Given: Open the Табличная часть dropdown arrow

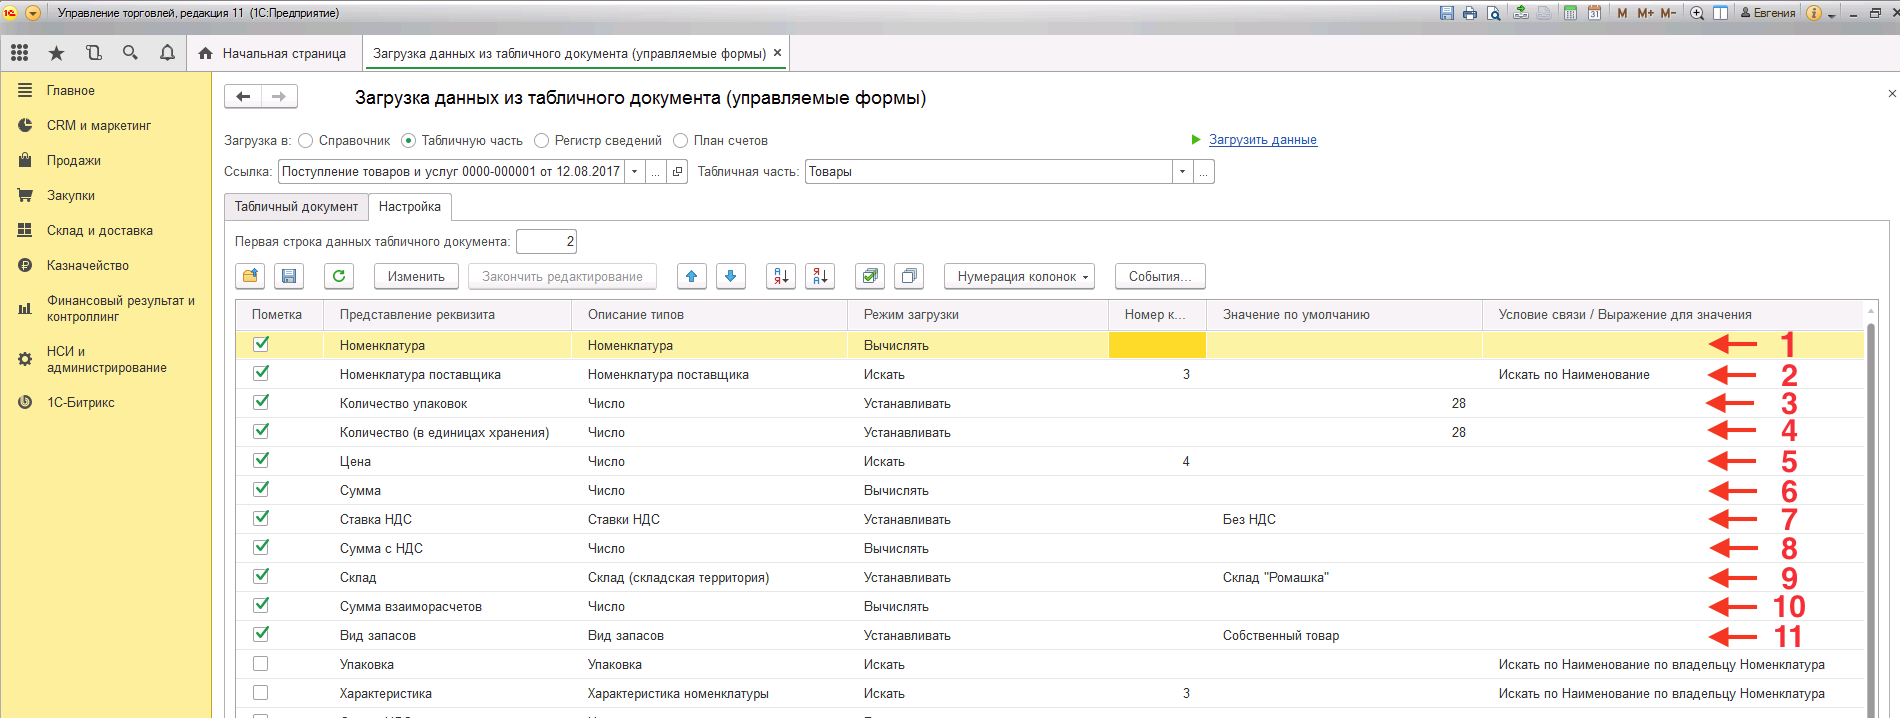Looking at the screenshot, I should click(x=1182, y=172).
